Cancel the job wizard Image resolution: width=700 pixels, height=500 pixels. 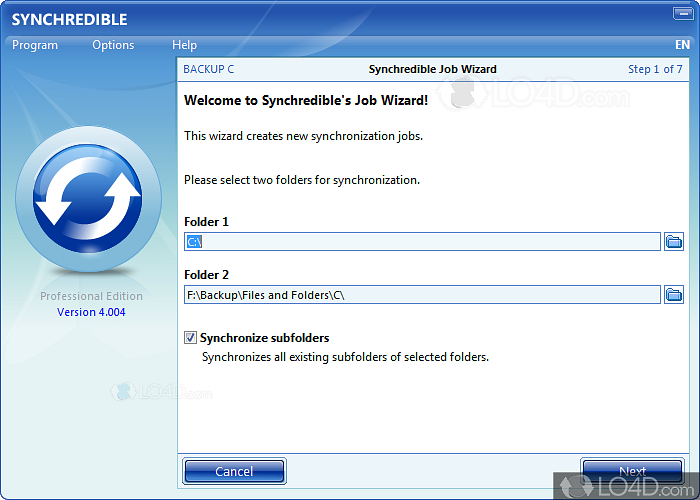[x=234, y=471]
